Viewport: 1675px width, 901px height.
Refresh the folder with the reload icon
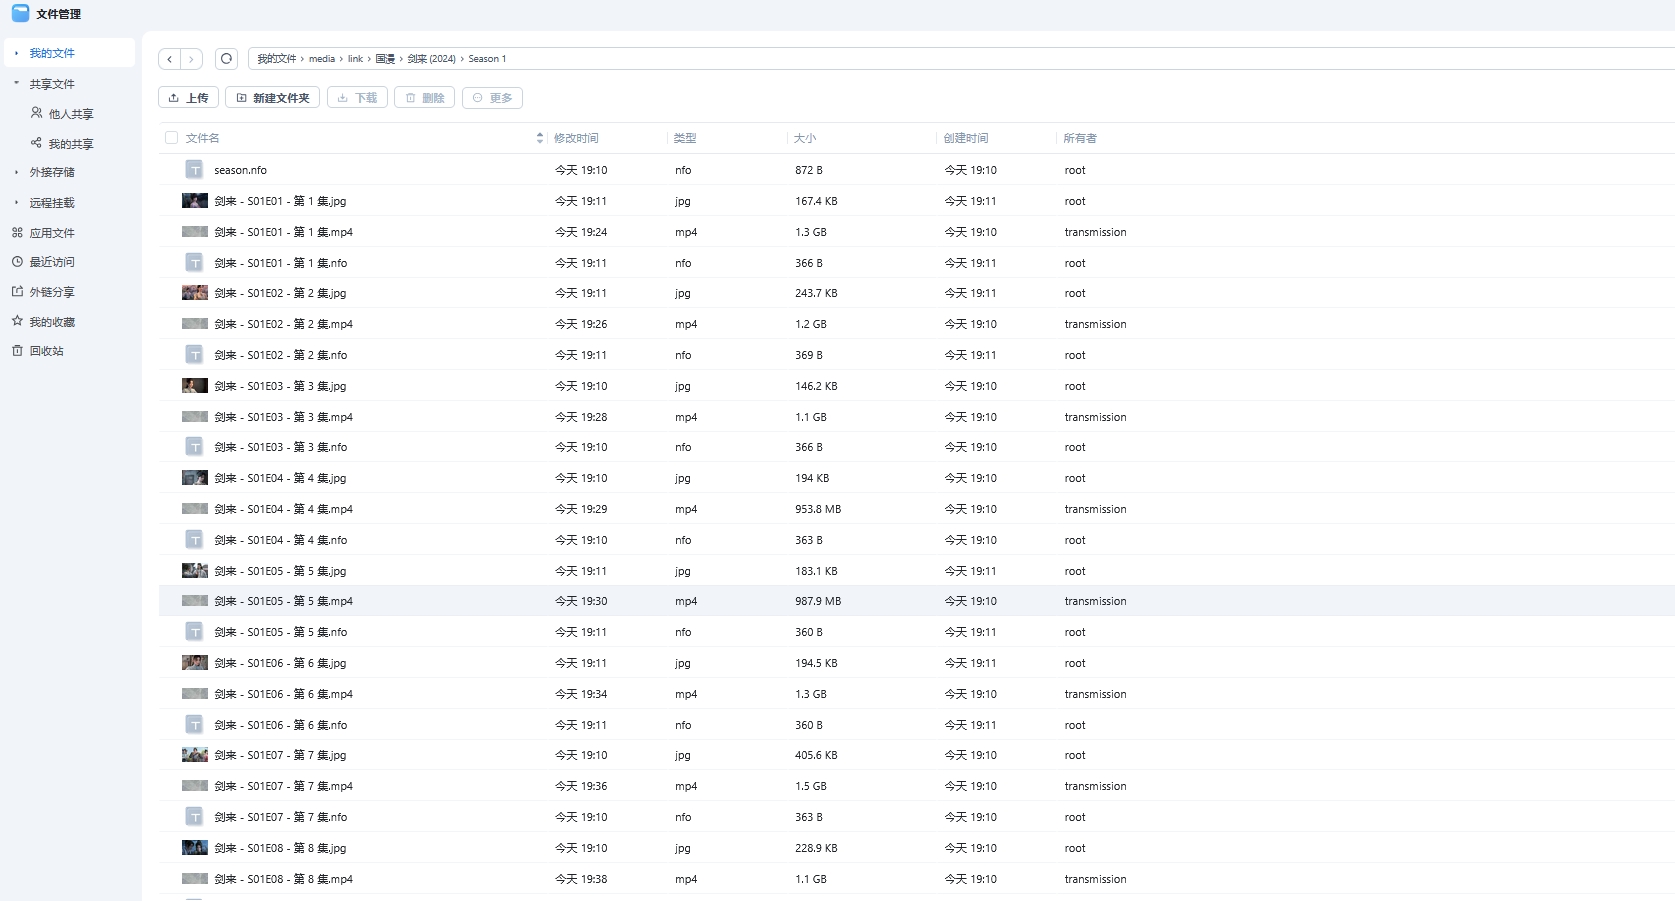[x=227, y=59]
